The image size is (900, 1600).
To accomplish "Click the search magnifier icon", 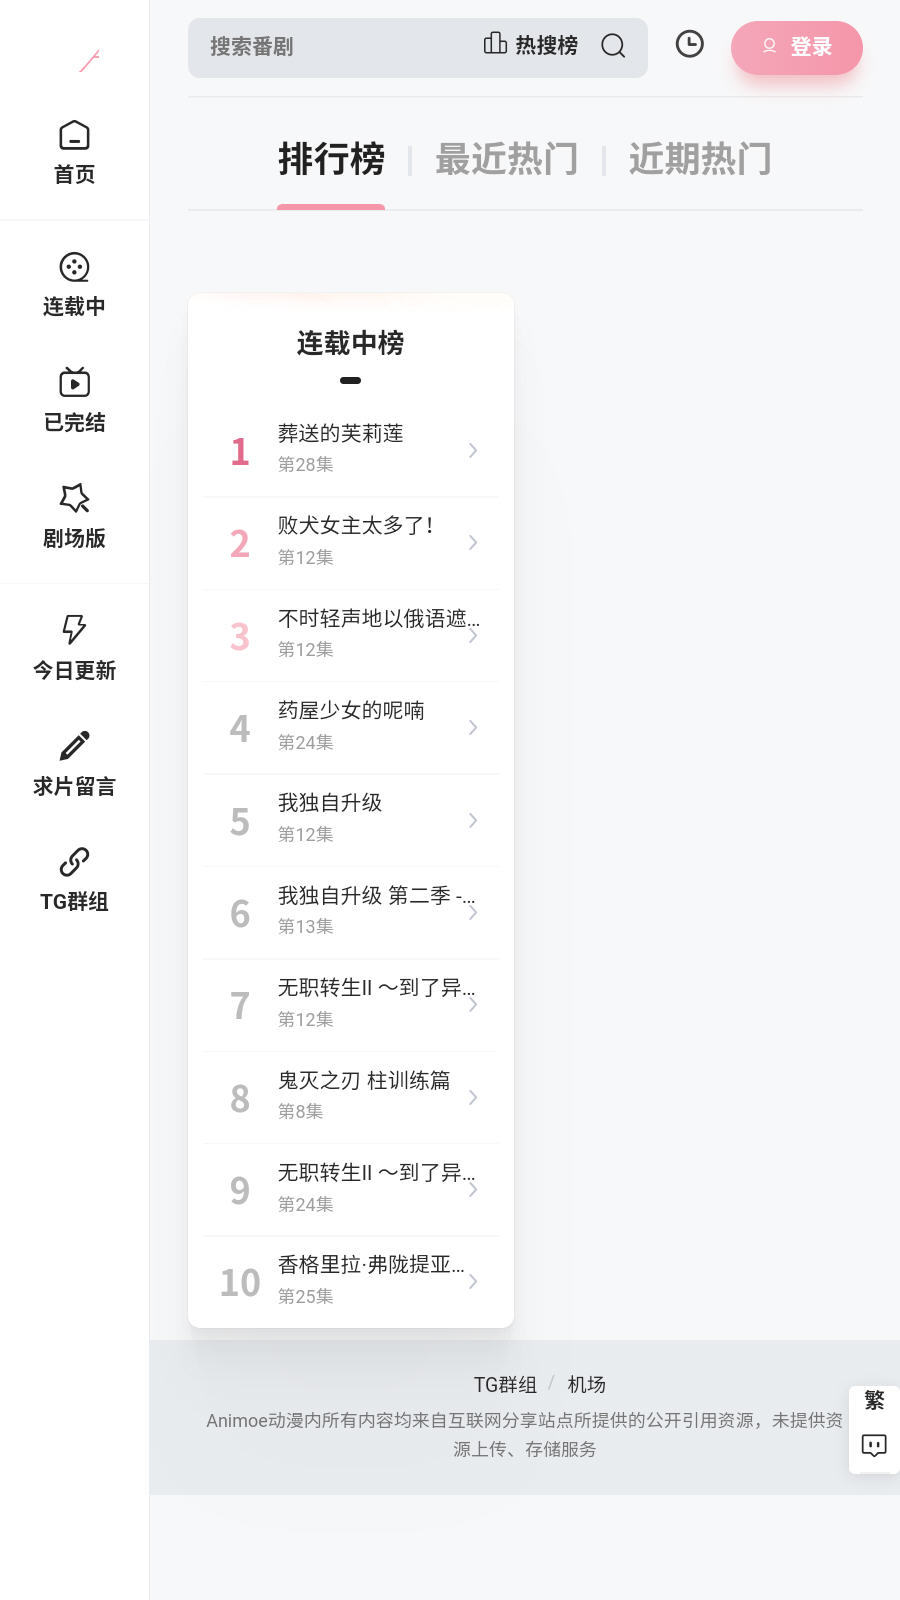I will [x=613, y=46].
